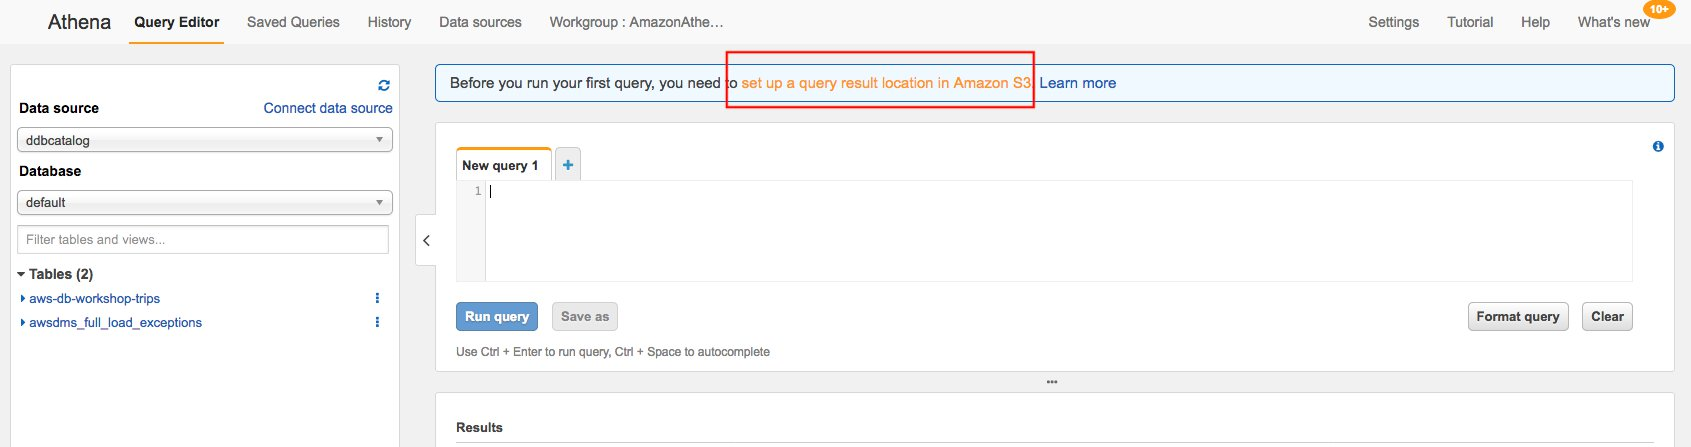Open the default database dropdown
The width and height of the screenshot is (1691, 447).
(x=204, y=202)
